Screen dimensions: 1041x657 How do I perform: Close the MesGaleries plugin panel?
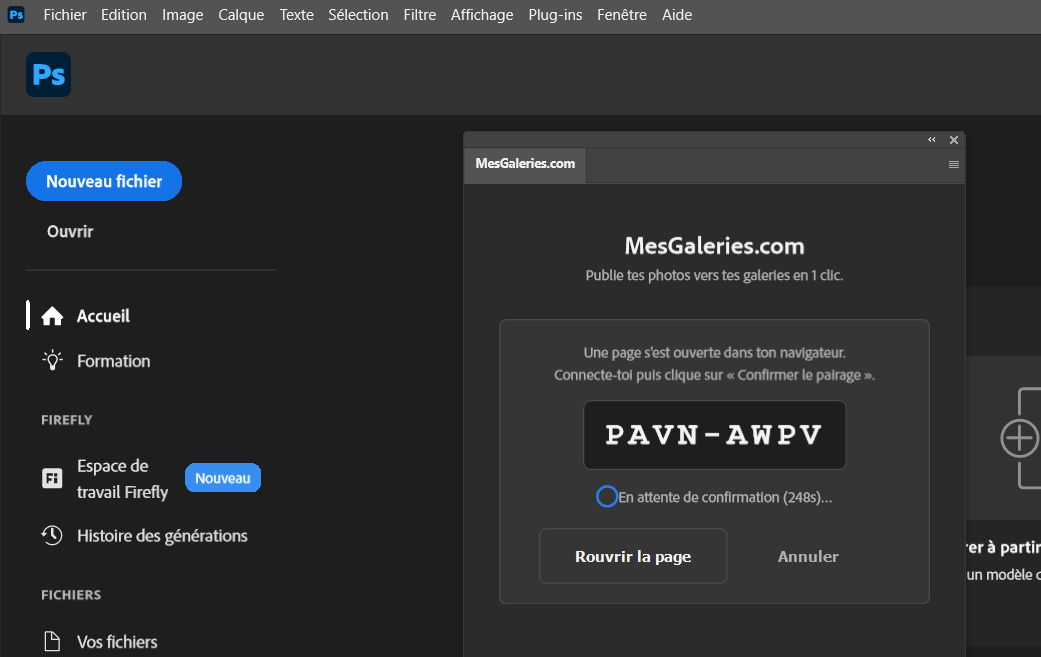click(953, 140)
